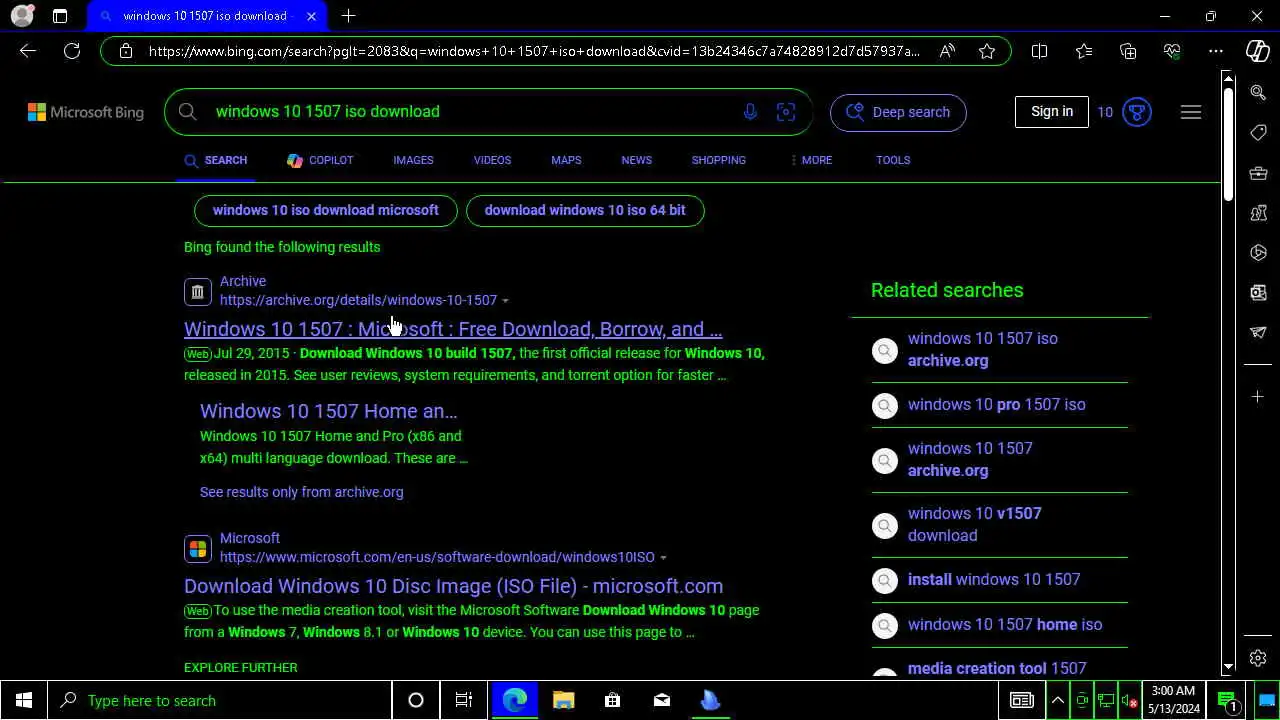Open the Windows Start menu
Screen dimensions: 1280x720
tap(24, 700)
